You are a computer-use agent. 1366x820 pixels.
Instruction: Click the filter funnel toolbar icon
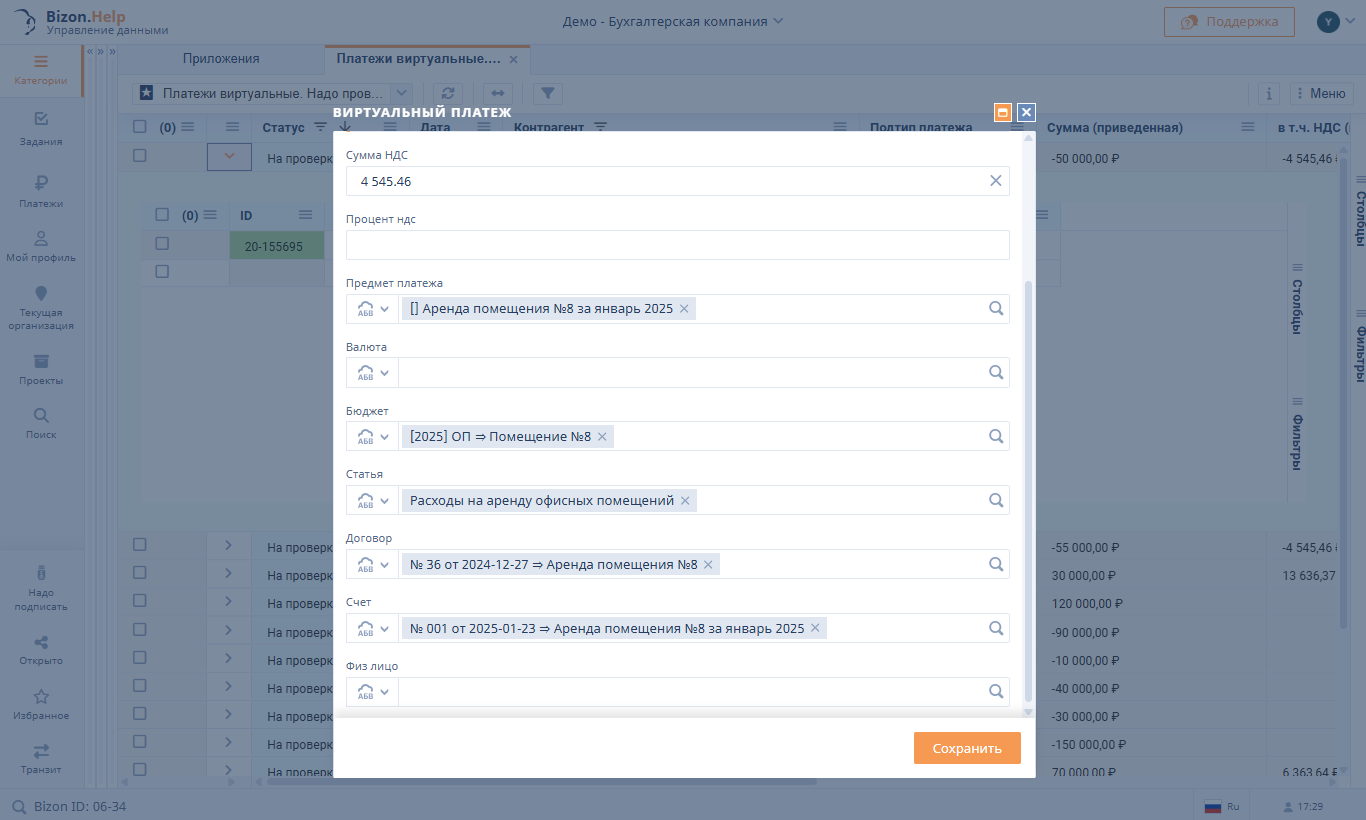[548, 93]
